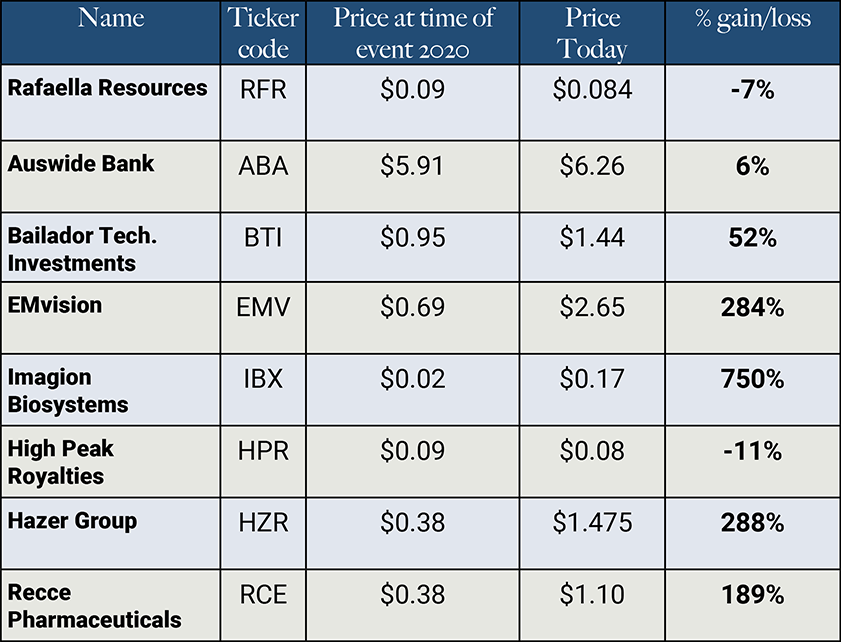Click the 750% gain value
Viewport: 841px width, 642px height.
coord(753,380)
